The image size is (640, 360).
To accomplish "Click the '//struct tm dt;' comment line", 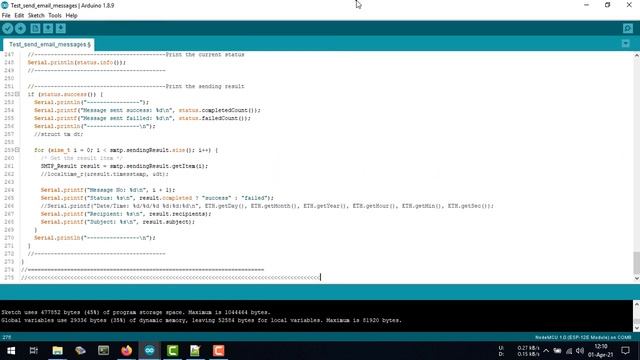I will 58,134.
